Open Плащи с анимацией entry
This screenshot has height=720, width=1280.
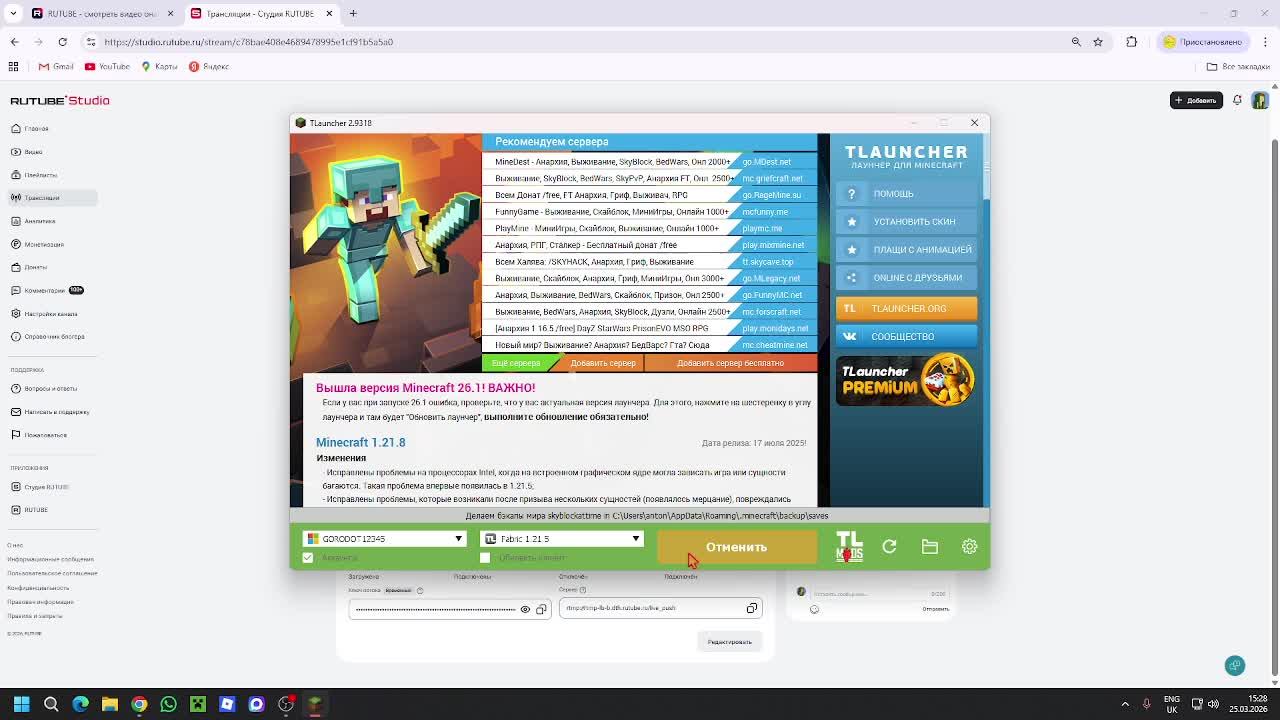coord(906,250)
